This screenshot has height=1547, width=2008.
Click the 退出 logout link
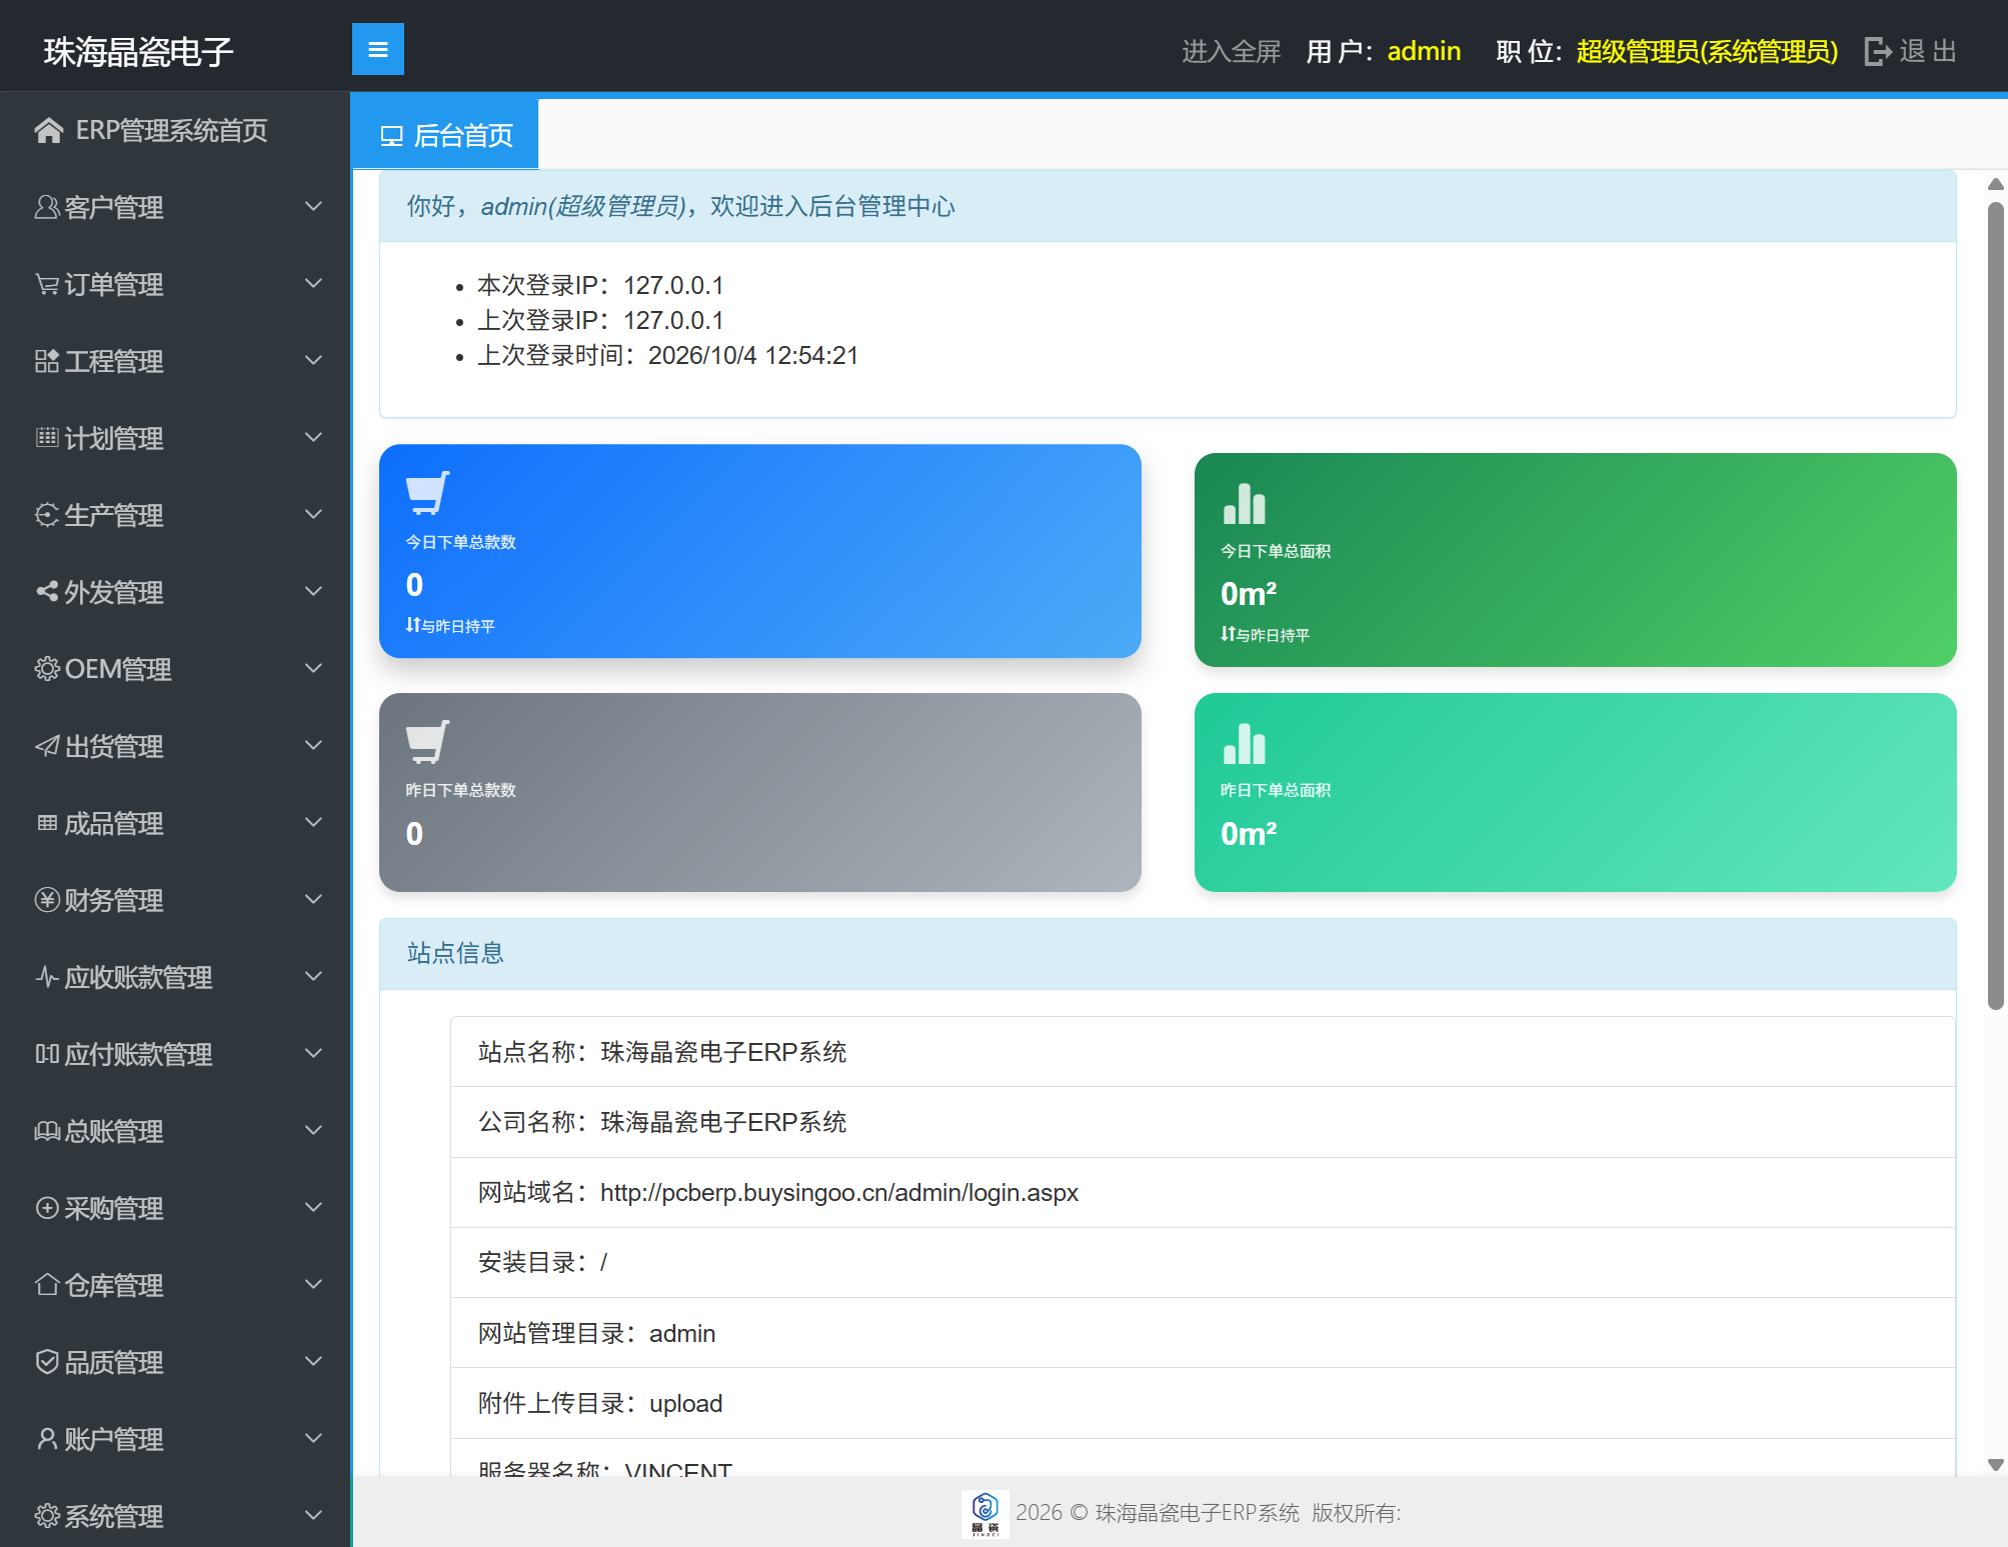click(x=1927, y=51)
